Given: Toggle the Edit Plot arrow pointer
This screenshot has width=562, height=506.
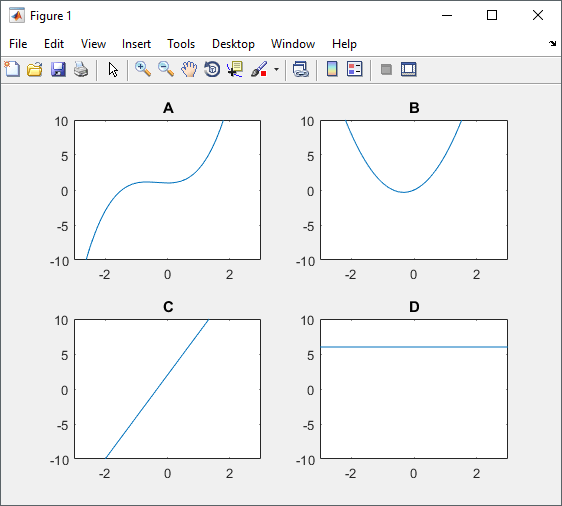Looking at the screenshot, I should coord(113,69).
